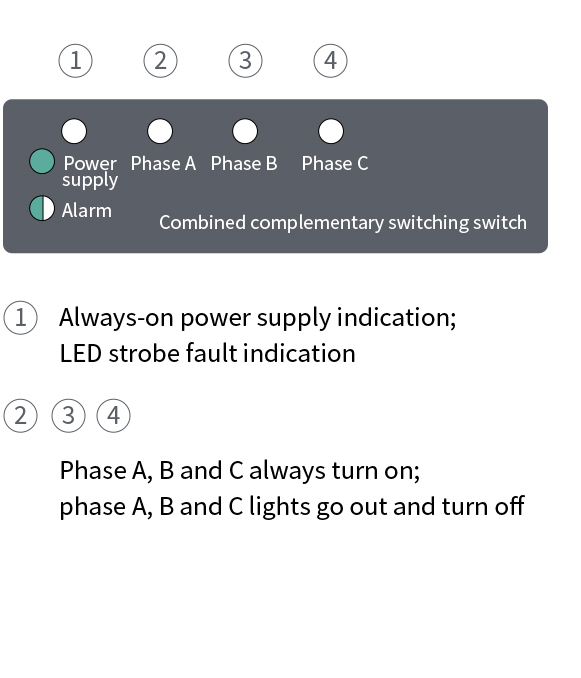Click the Phase C label
This screenshot has width=581, height=678.
click(335, 163)
